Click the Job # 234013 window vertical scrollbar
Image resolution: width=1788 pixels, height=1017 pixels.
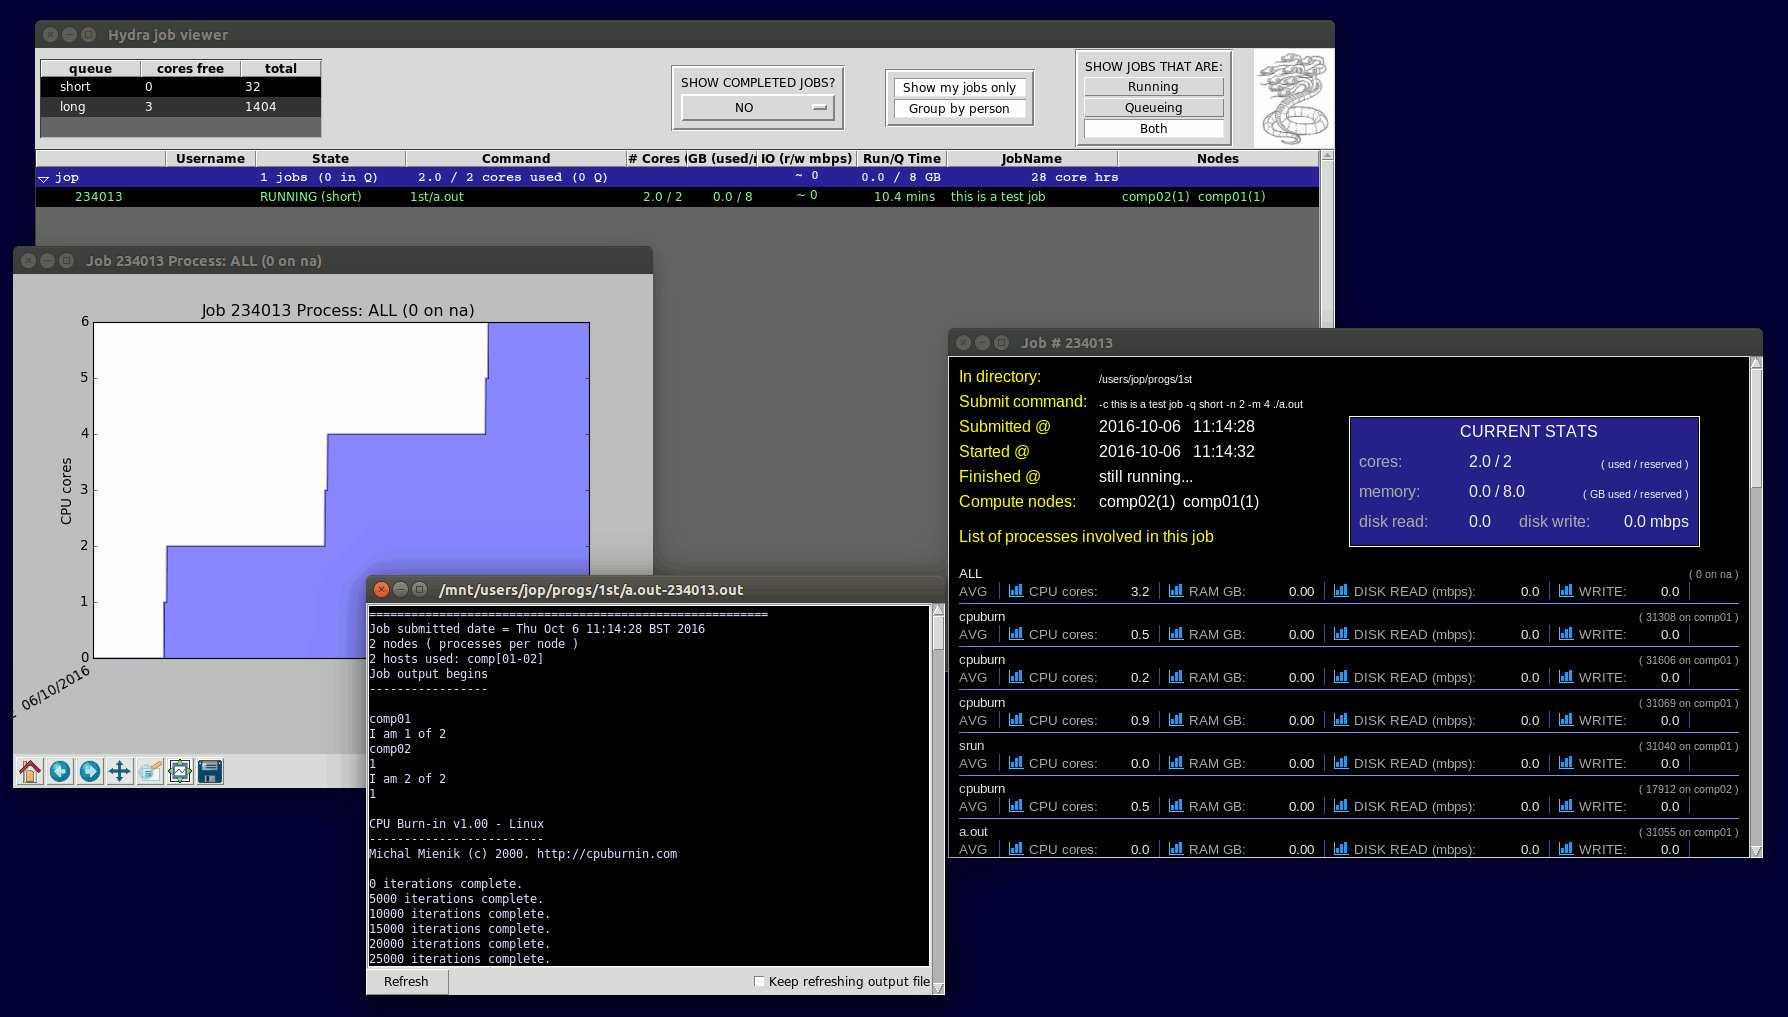[x=1756, y=607]
